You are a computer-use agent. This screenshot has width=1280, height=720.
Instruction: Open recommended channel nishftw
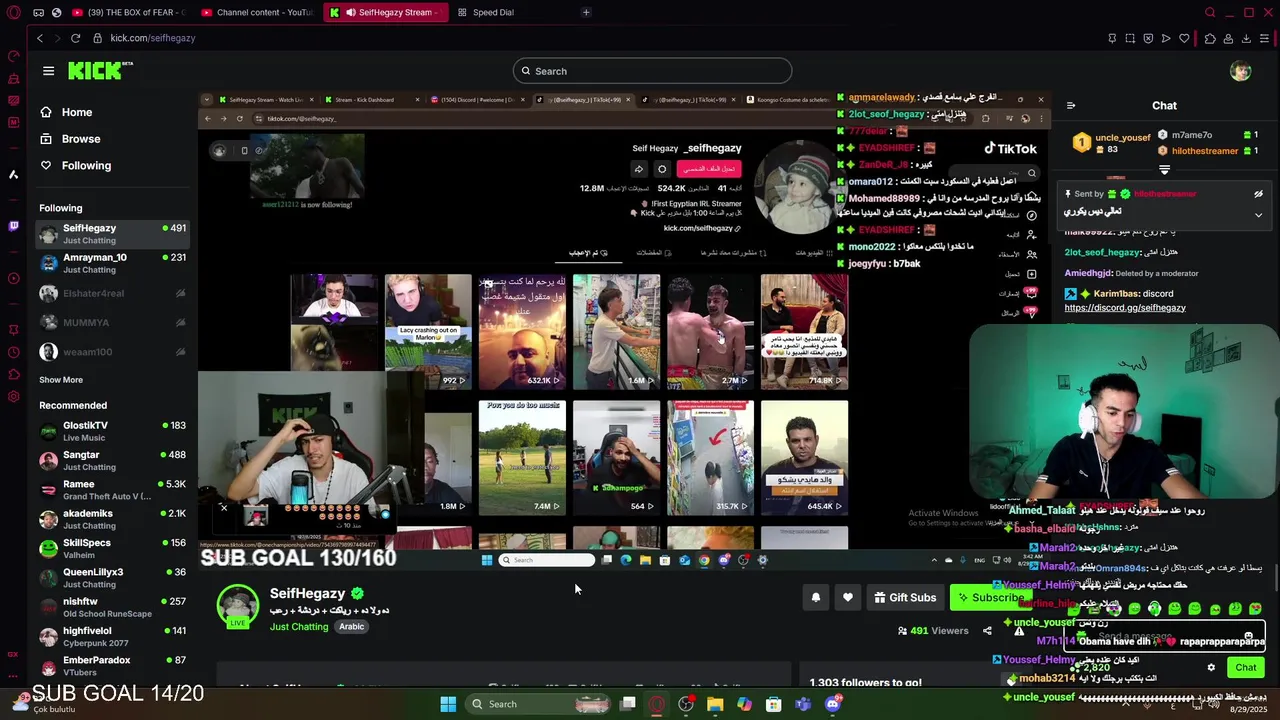pos(112,607)
